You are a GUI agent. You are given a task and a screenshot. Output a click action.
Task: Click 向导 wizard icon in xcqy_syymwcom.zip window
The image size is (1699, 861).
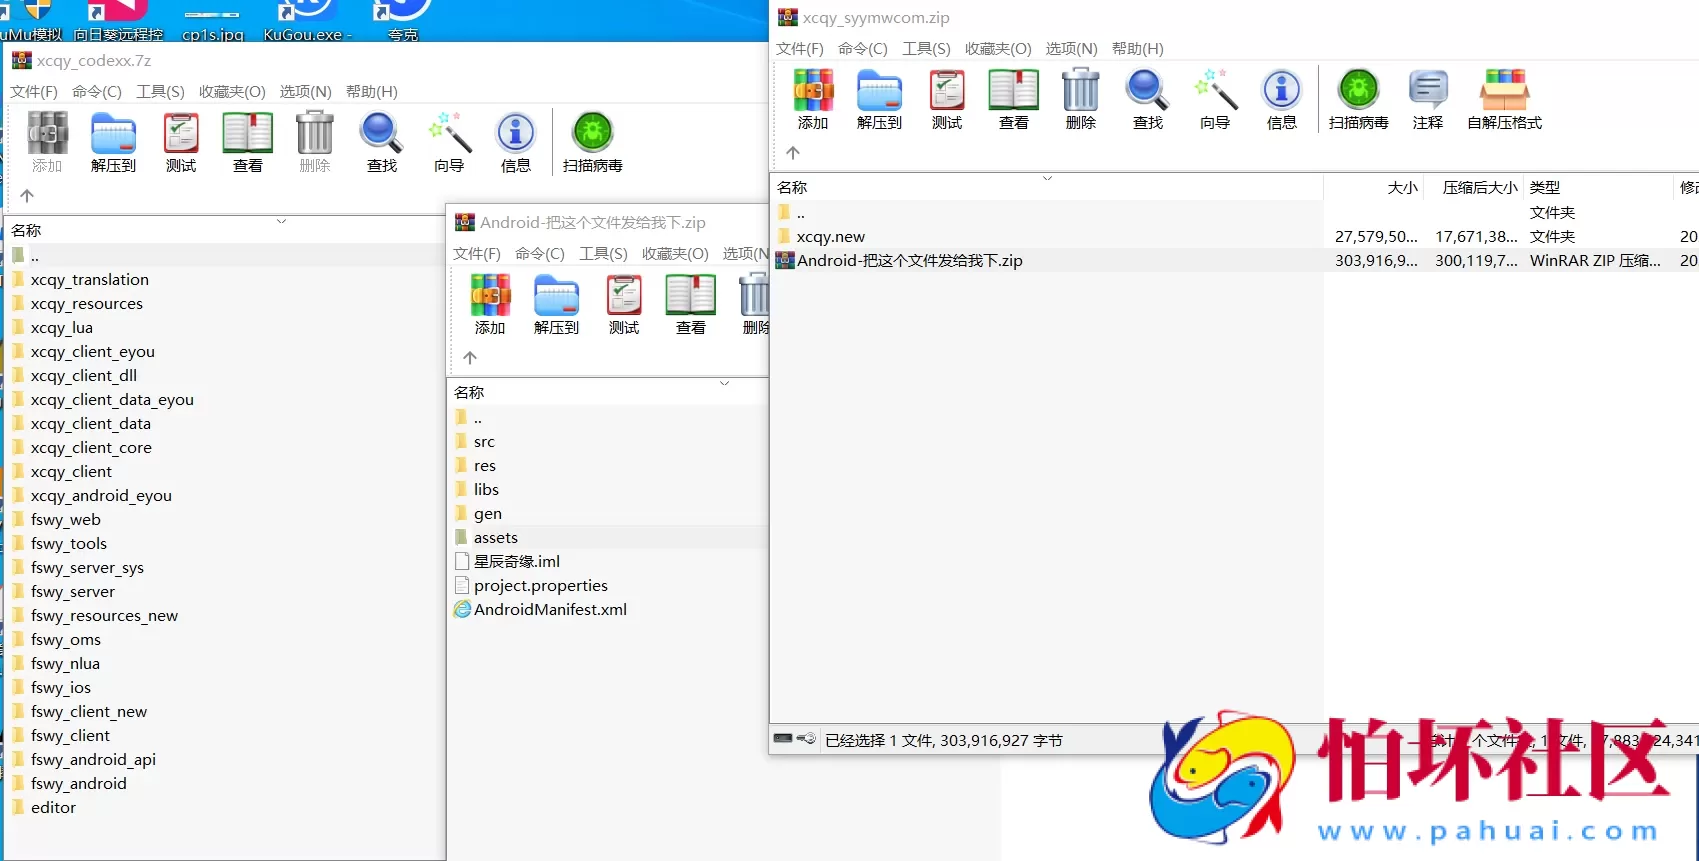point(1215,99)
